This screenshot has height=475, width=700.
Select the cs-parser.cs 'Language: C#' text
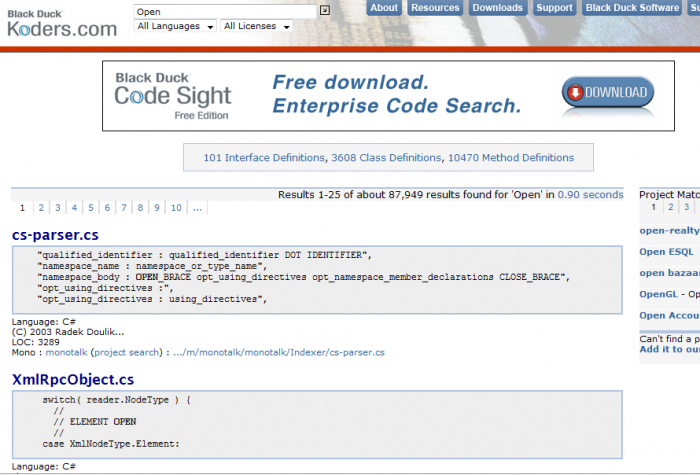point(44,322)
